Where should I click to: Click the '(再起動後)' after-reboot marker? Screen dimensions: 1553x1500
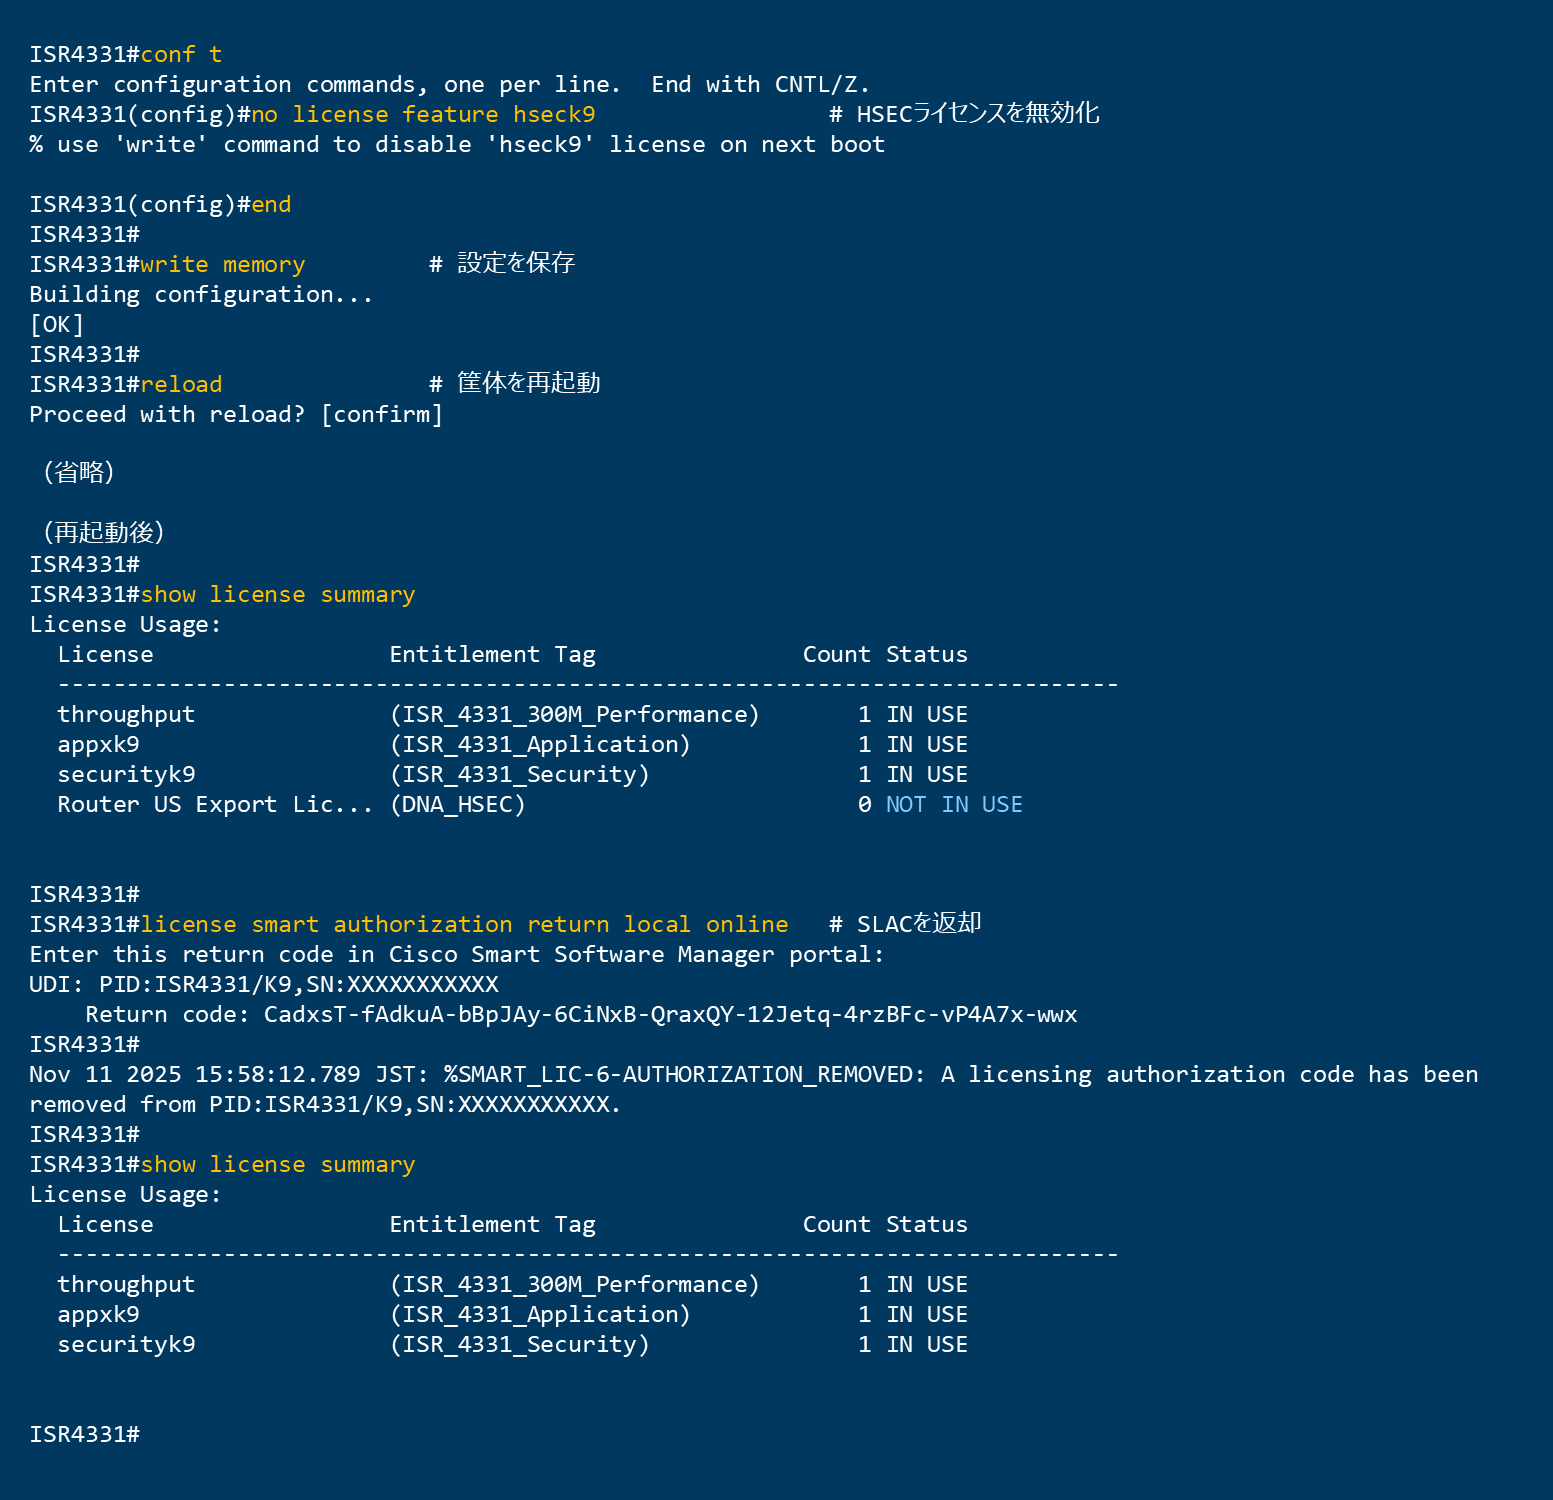pyautogui.click(x=103, y=532)
